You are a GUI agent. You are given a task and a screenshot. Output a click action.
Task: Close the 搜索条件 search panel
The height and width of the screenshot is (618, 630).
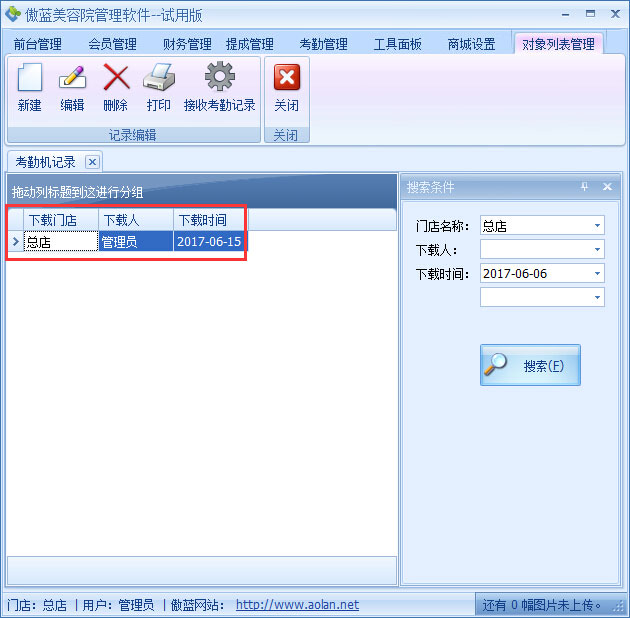608,186
